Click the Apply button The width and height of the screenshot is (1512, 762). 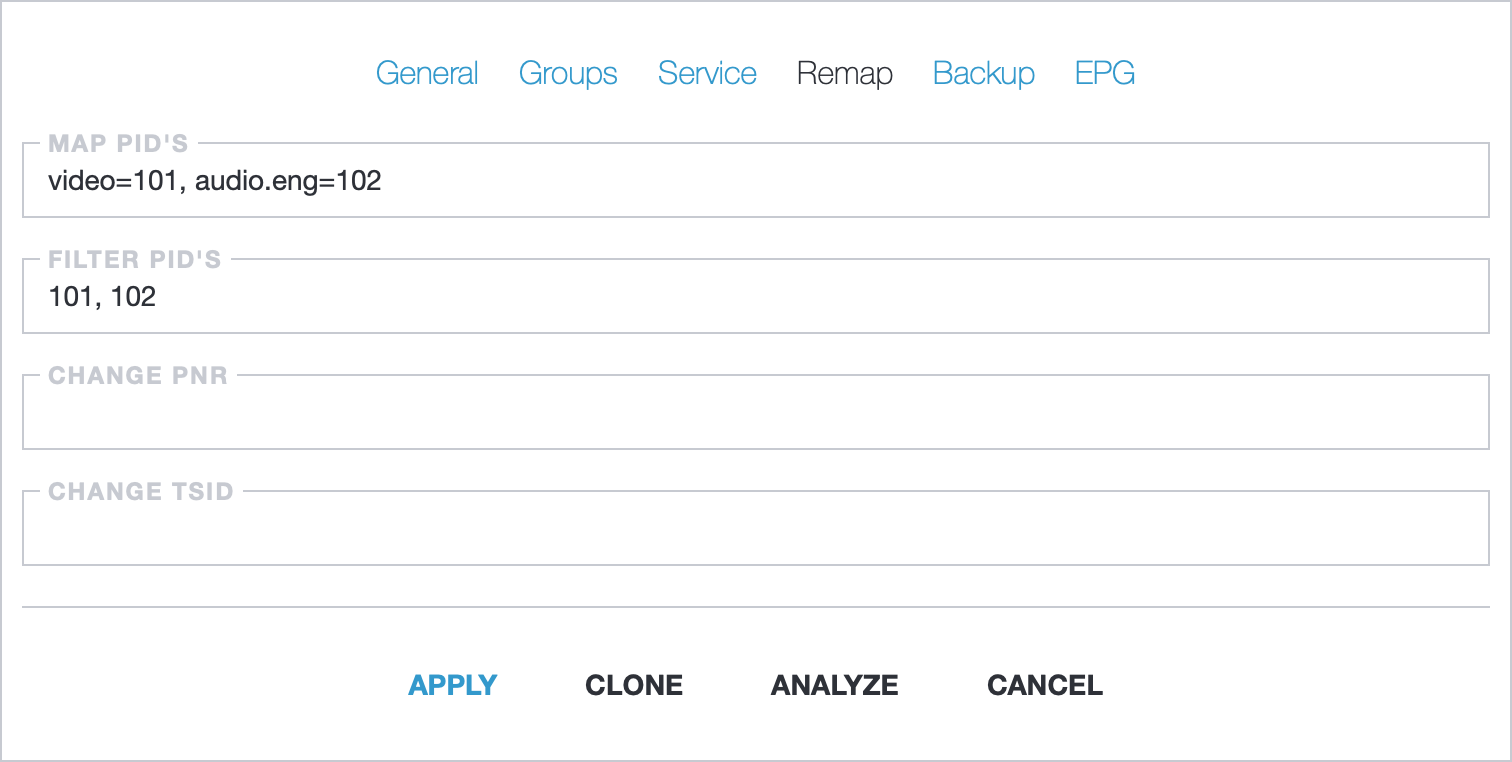tap(453, 685)
